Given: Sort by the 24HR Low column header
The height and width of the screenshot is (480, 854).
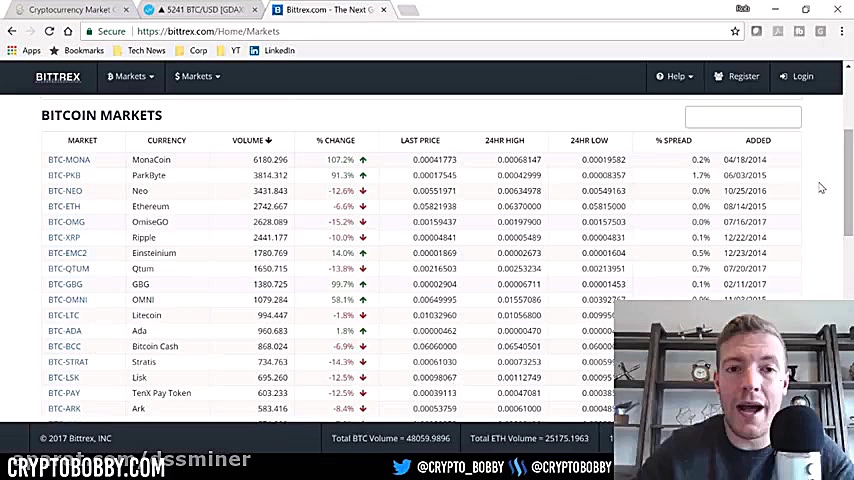Looking at the screenshot, I should point(589,141).
